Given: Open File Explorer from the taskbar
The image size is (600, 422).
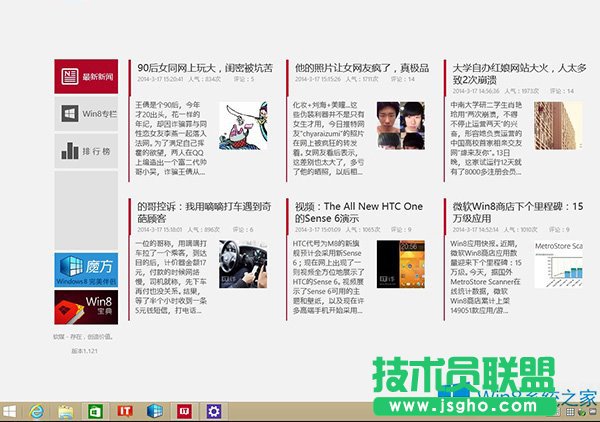Looking at the screenshot, I should tap(66, 412).
